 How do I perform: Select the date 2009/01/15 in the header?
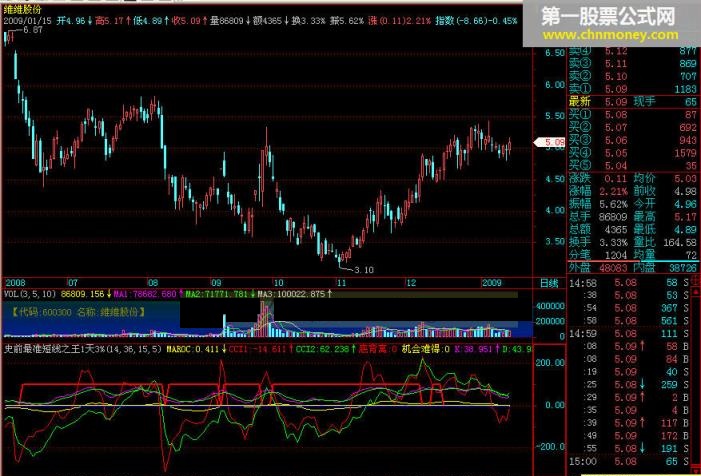pyautogui.click(x=27, y=21)
